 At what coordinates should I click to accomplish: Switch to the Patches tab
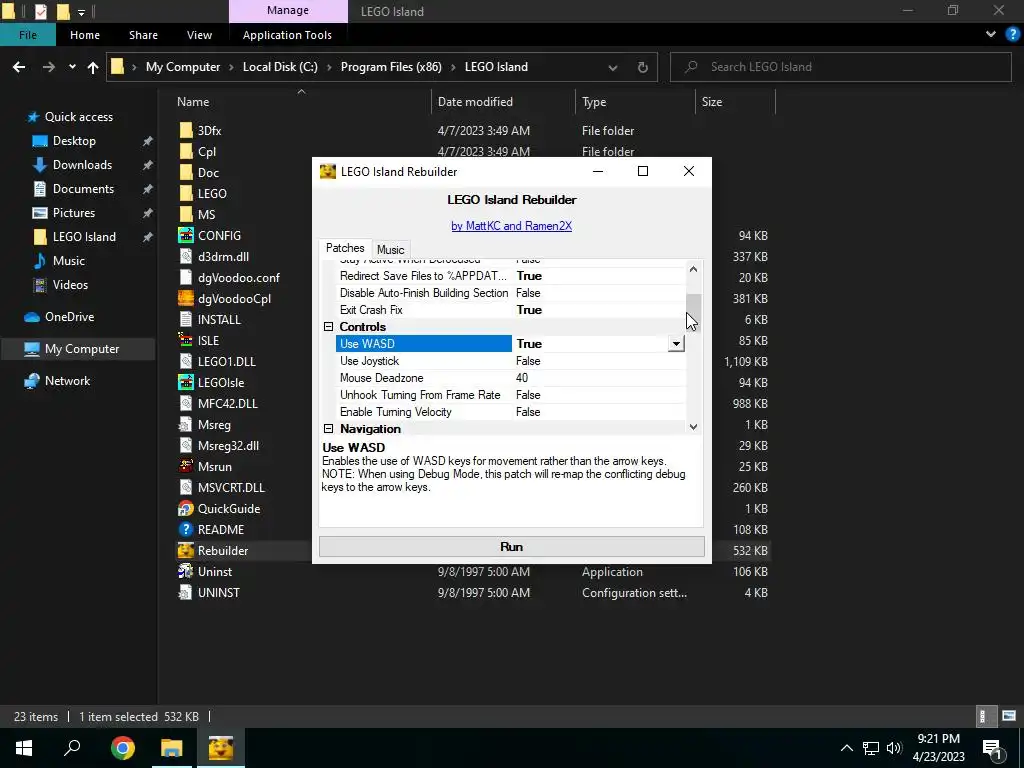tap(345, 248)
